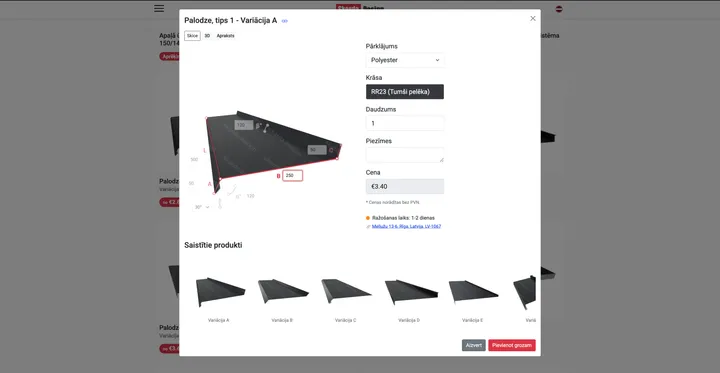Switch to the 3D tab
The width and height of the screenshot is (720, 373).
[x=207, y=36]
